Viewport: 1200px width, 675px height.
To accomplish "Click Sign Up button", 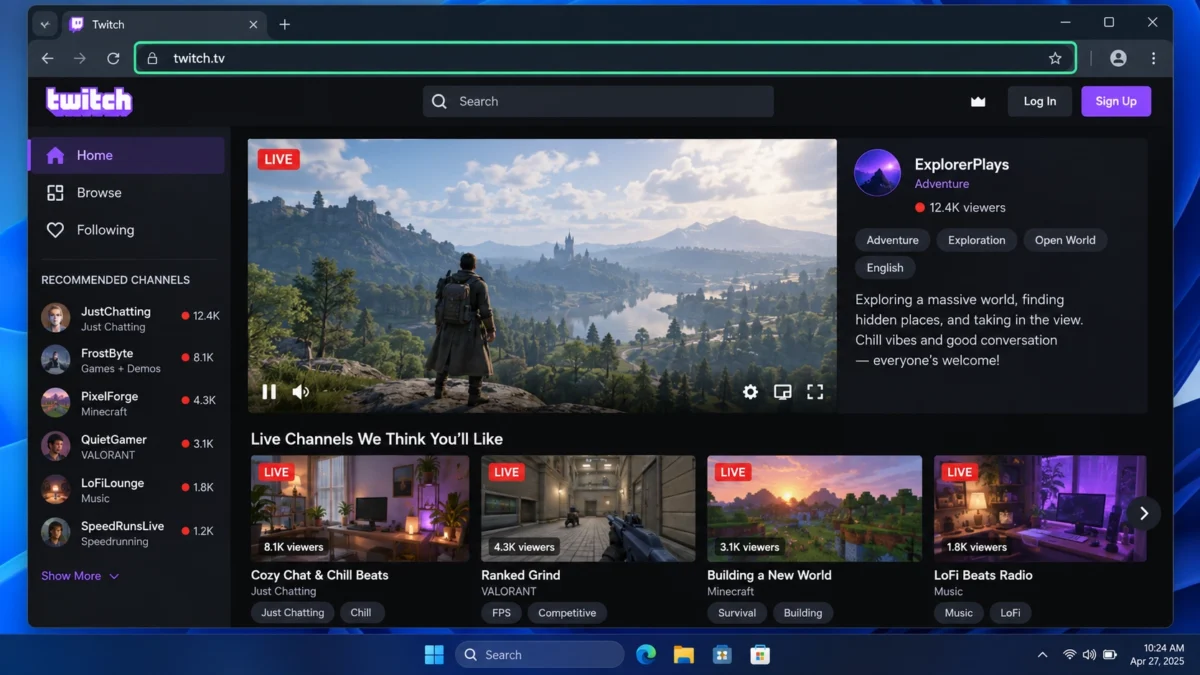I will point(1116,101).
